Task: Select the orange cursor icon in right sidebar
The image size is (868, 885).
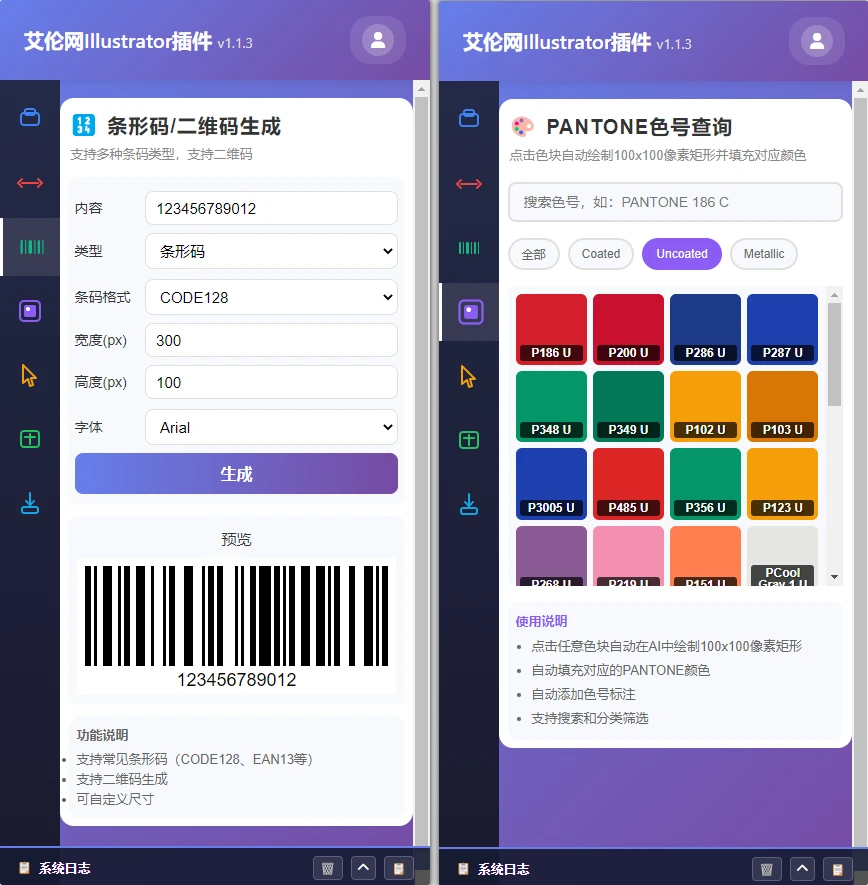Action: tap(469, 376)
